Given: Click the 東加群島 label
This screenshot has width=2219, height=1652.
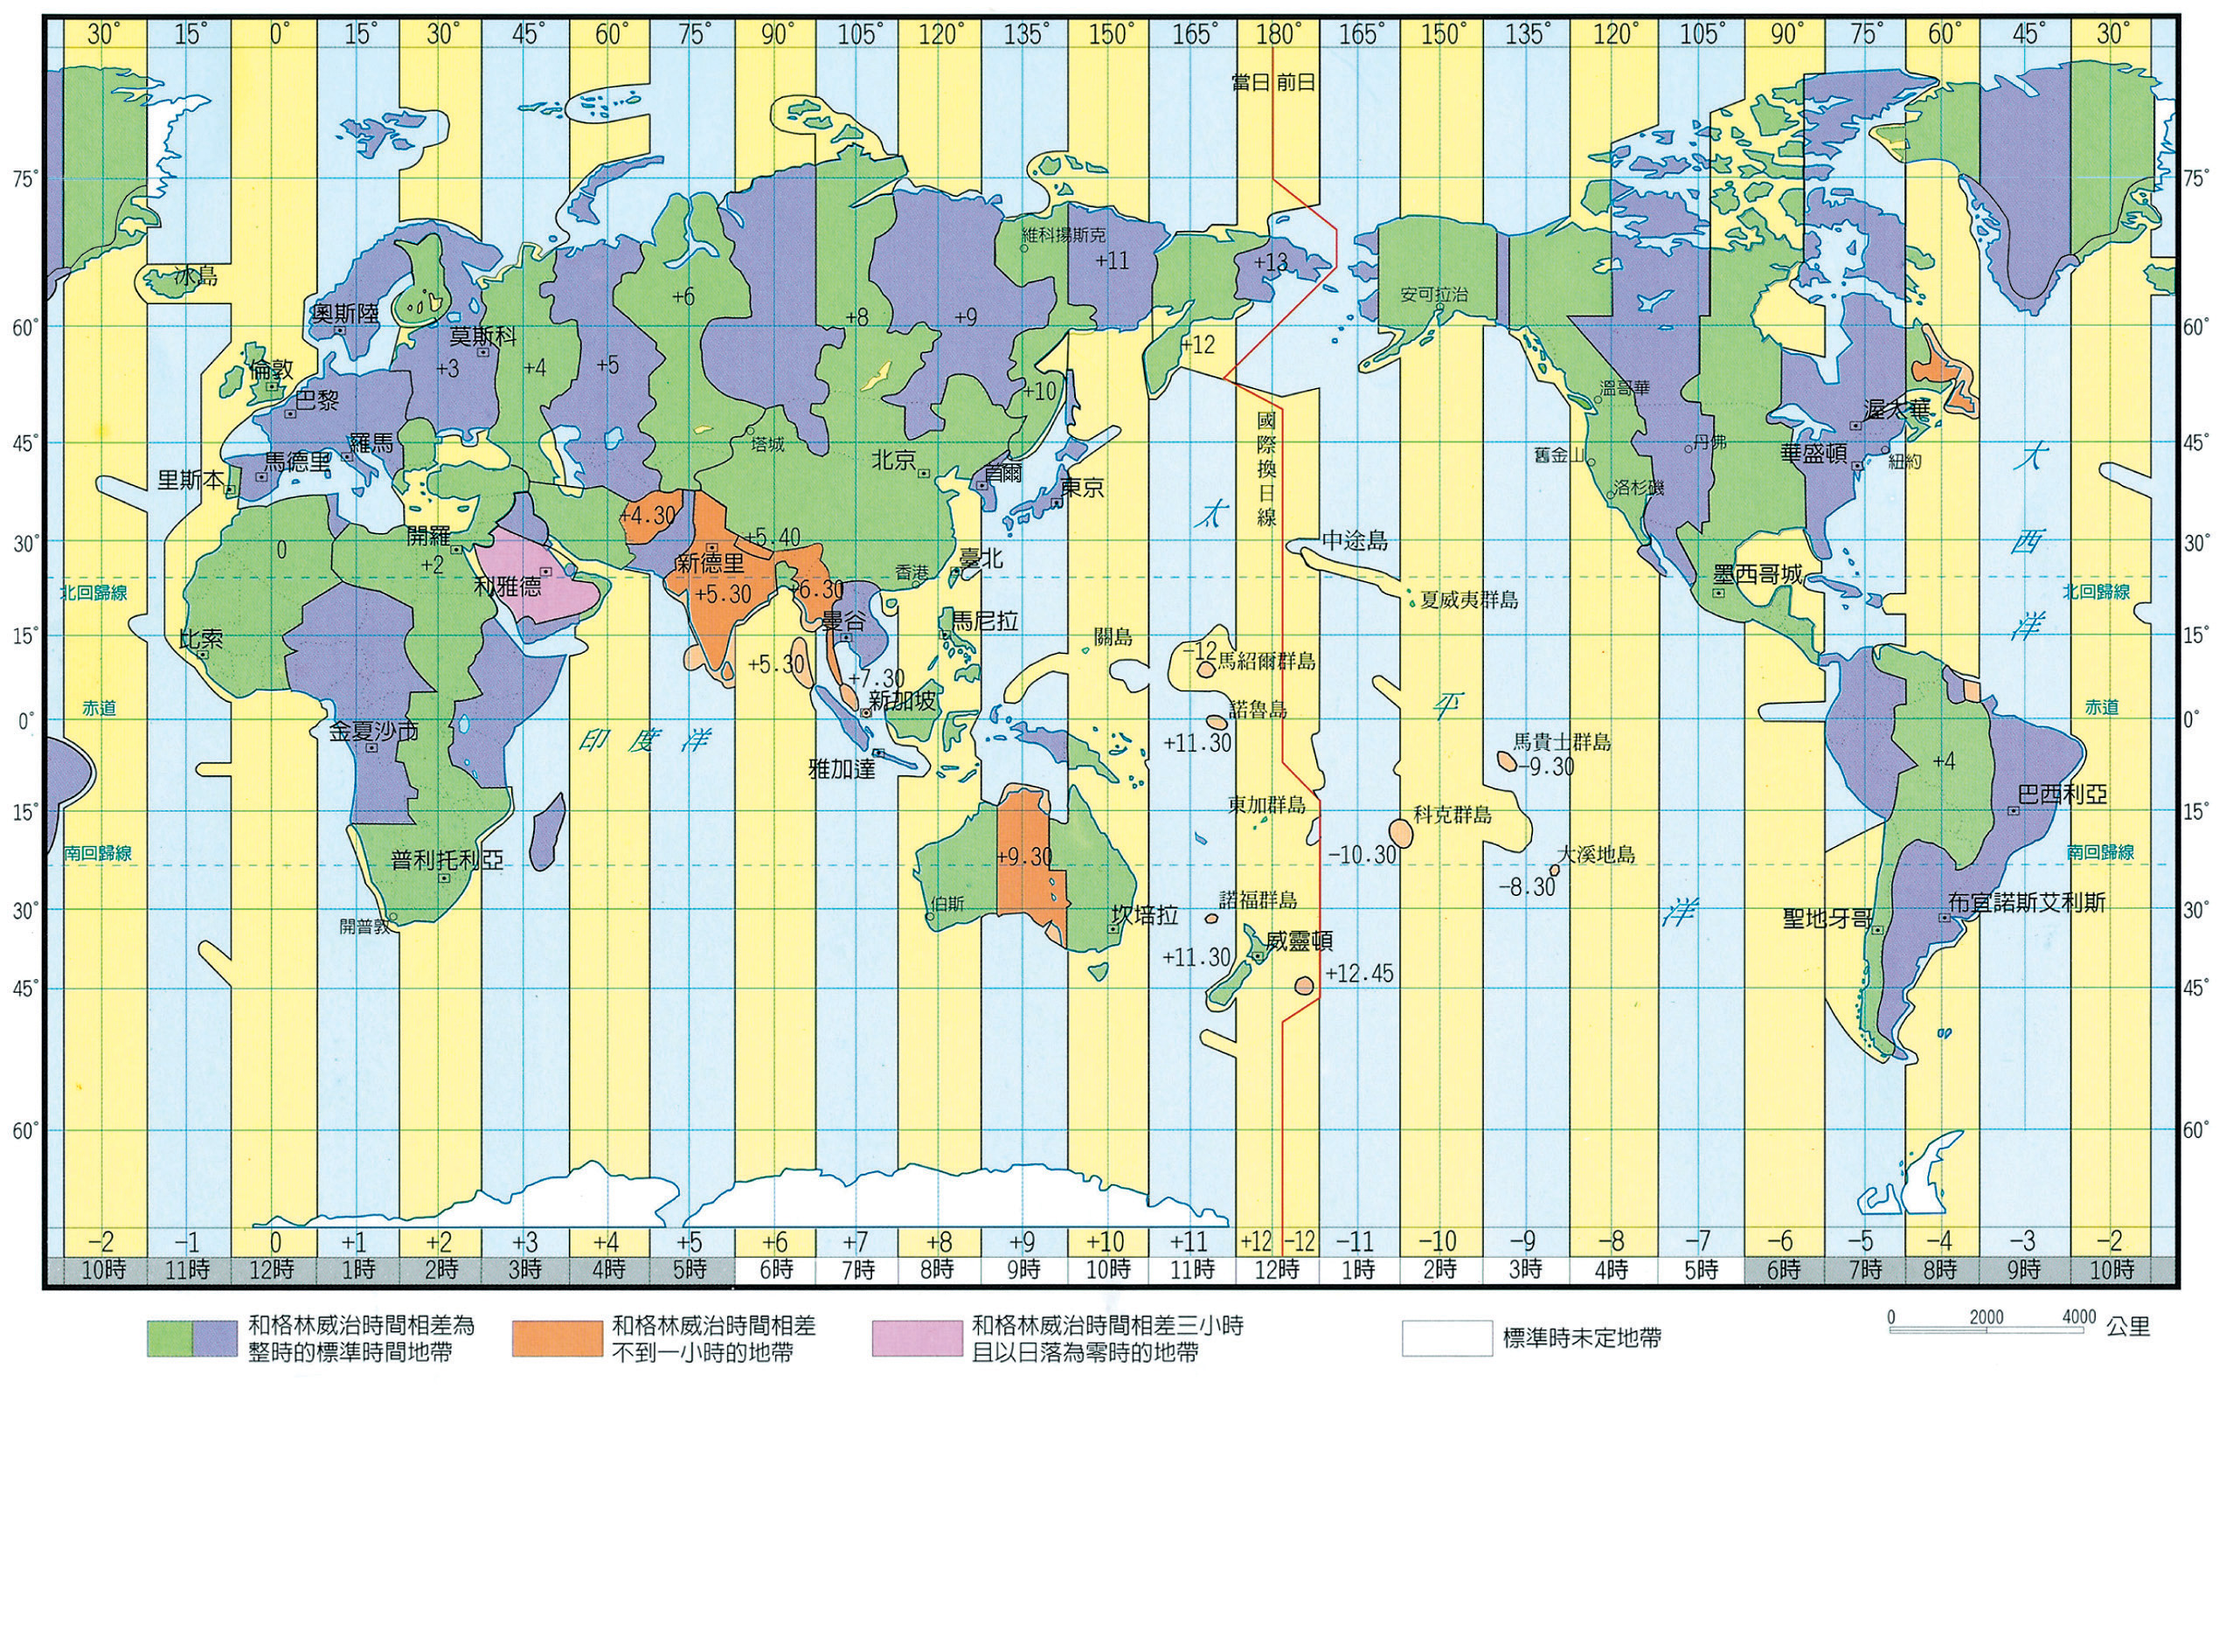Looking at the screenshot, I should tap(1267, 805).
